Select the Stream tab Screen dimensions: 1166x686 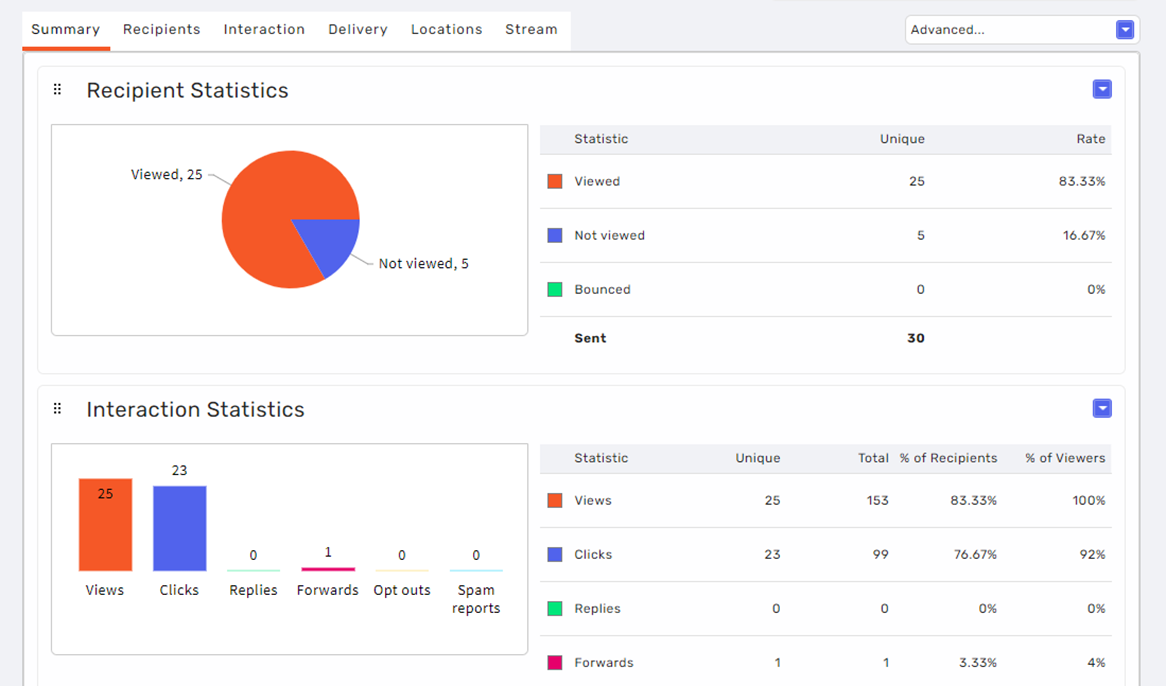(531, 30)
